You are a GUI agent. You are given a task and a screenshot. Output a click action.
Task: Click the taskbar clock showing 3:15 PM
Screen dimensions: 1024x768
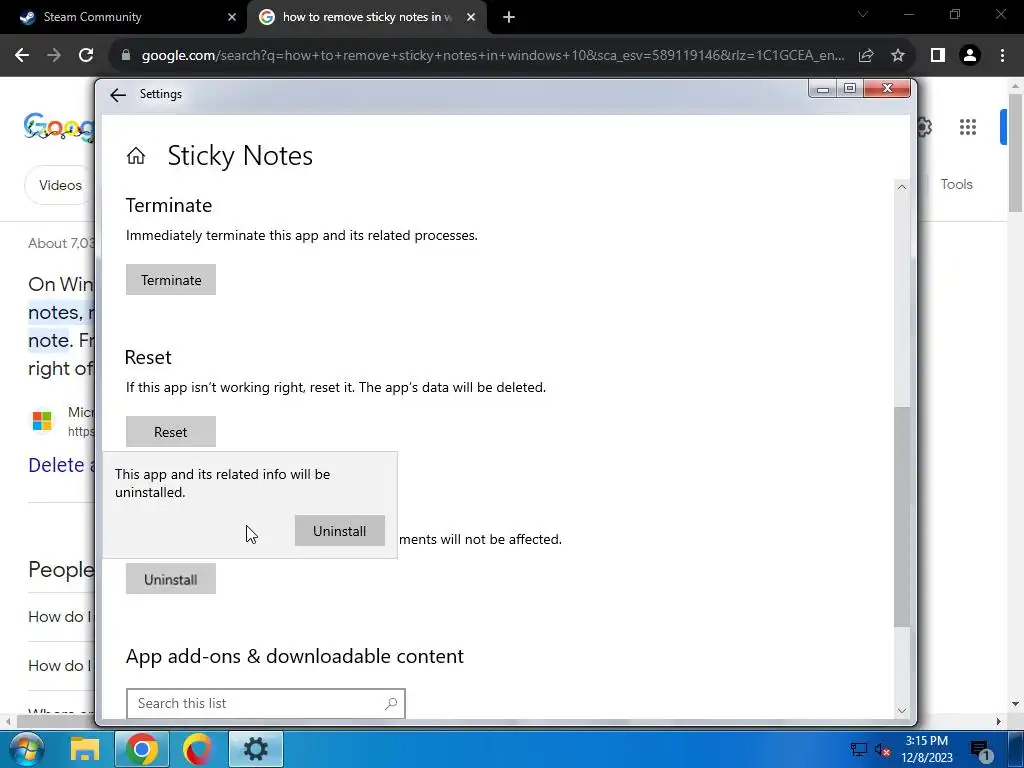coord(927,749)
